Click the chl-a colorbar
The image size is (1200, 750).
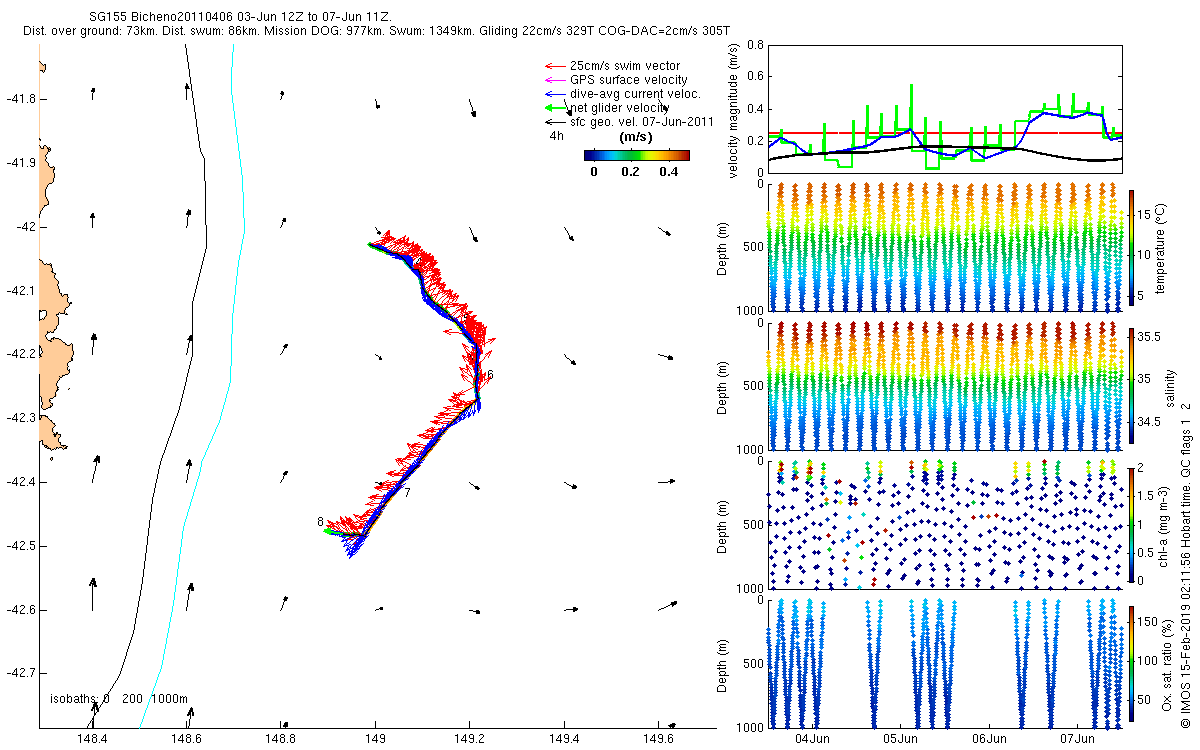1131,524
